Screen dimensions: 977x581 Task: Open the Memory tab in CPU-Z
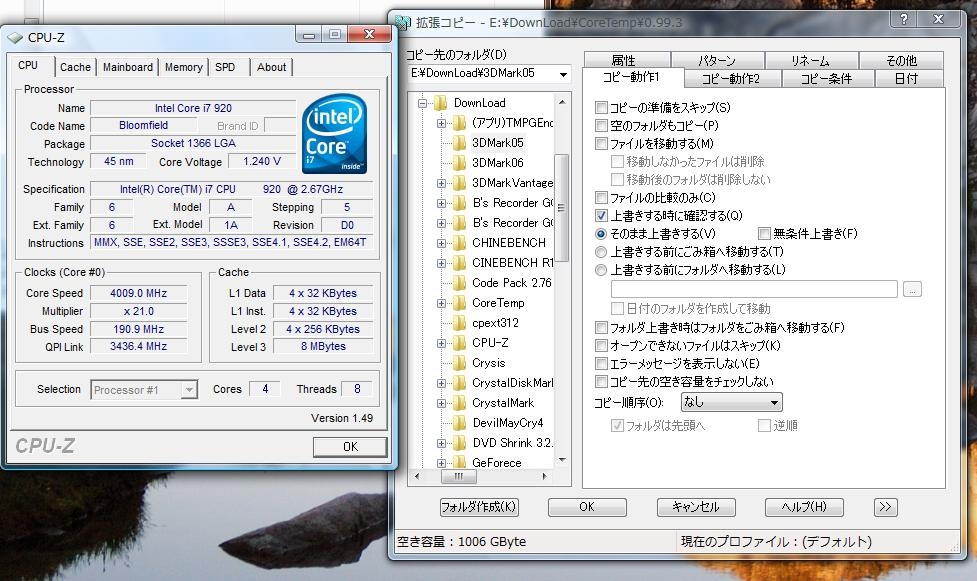point(183,67)
